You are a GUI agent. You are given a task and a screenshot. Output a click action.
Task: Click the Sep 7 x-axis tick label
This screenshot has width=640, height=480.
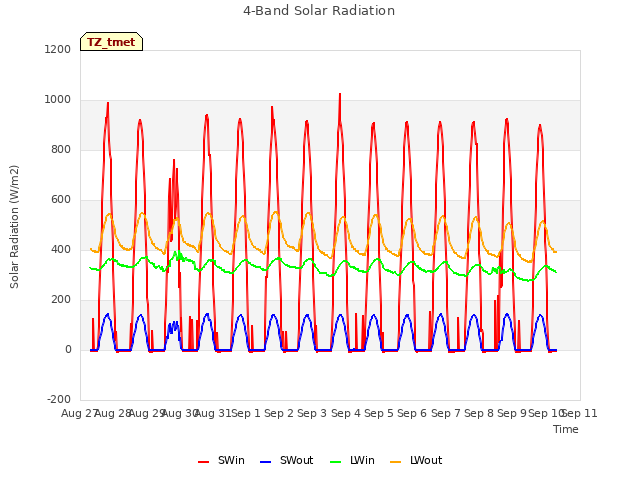click(x=446, y=413)
